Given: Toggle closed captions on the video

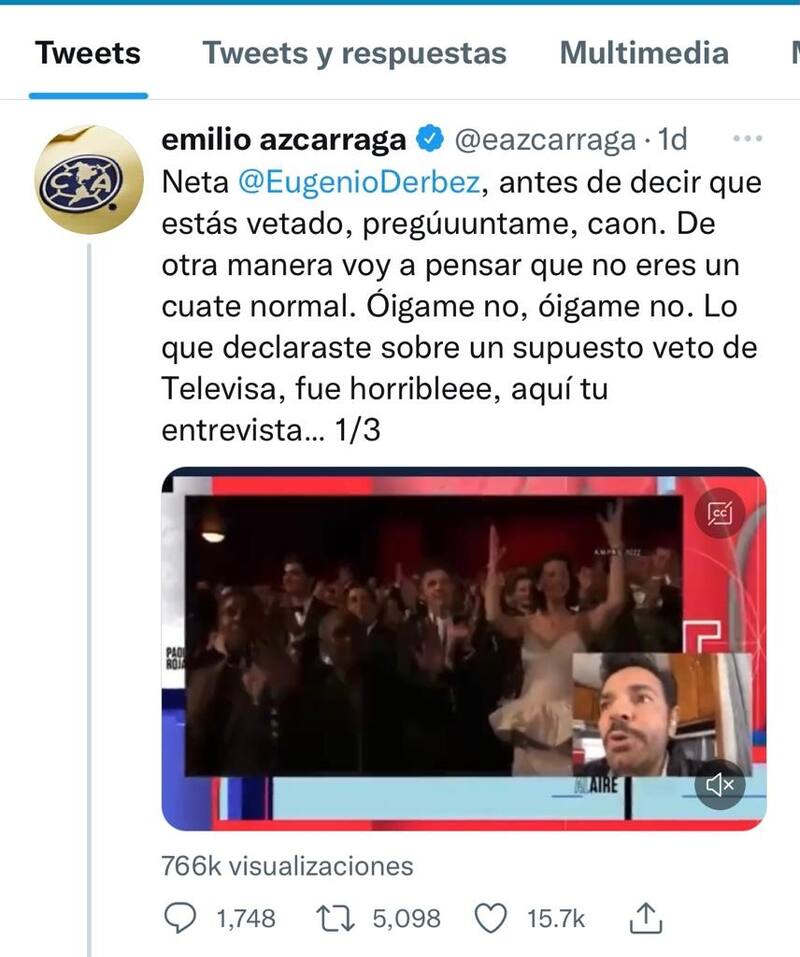Looking at the screenshot, I should click(720, 513).
